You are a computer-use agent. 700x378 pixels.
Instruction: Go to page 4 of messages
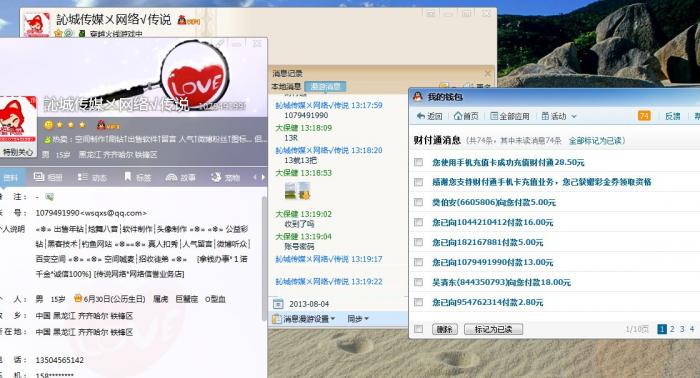click(x=692, y=329)
